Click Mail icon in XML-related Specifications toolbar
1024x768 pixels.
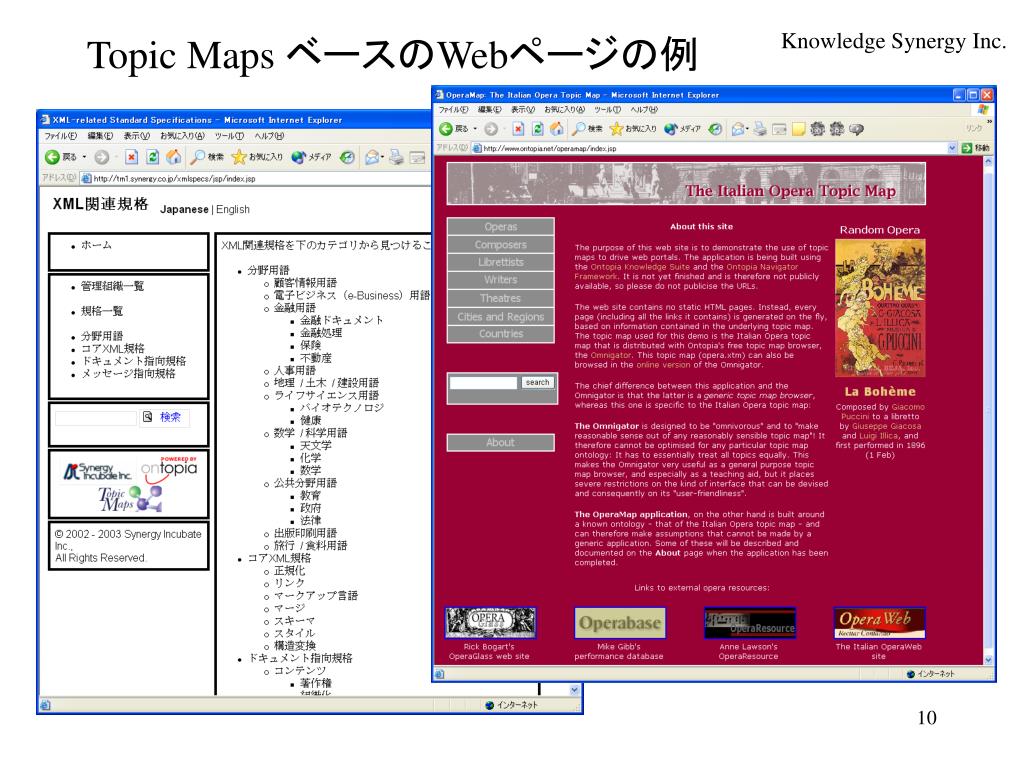[x=372, y=157]
